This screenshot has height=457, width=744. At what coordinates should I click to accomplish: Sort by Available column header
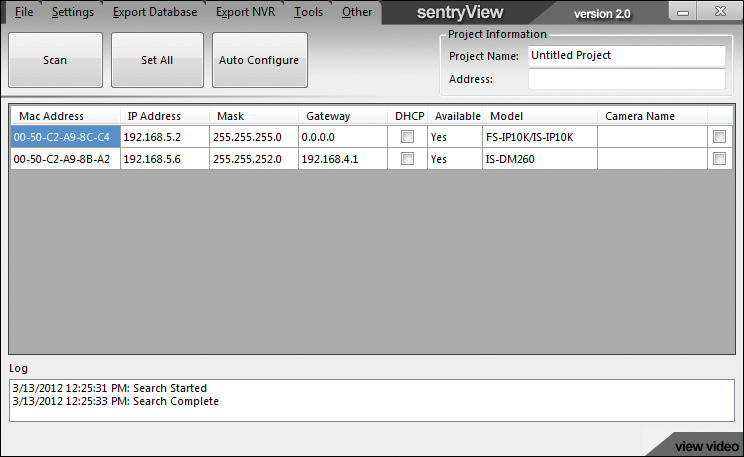coord(457,116)
